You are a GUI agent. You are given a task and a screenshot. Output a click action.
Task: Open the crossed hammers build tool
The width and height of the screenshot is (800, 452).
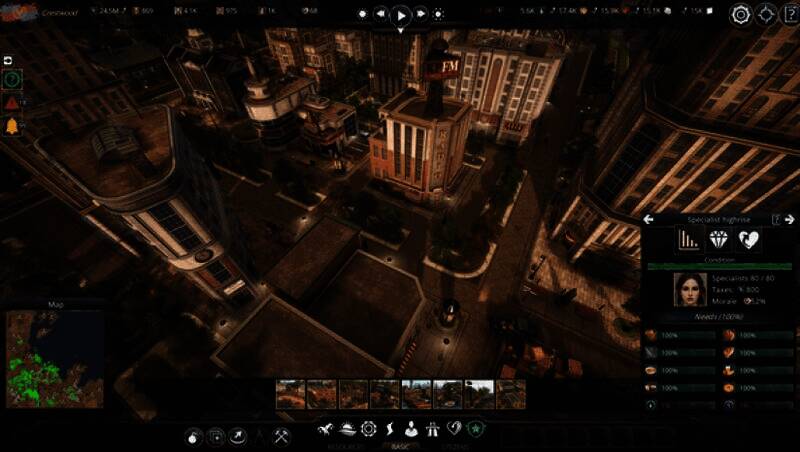[x=282, y=435]
